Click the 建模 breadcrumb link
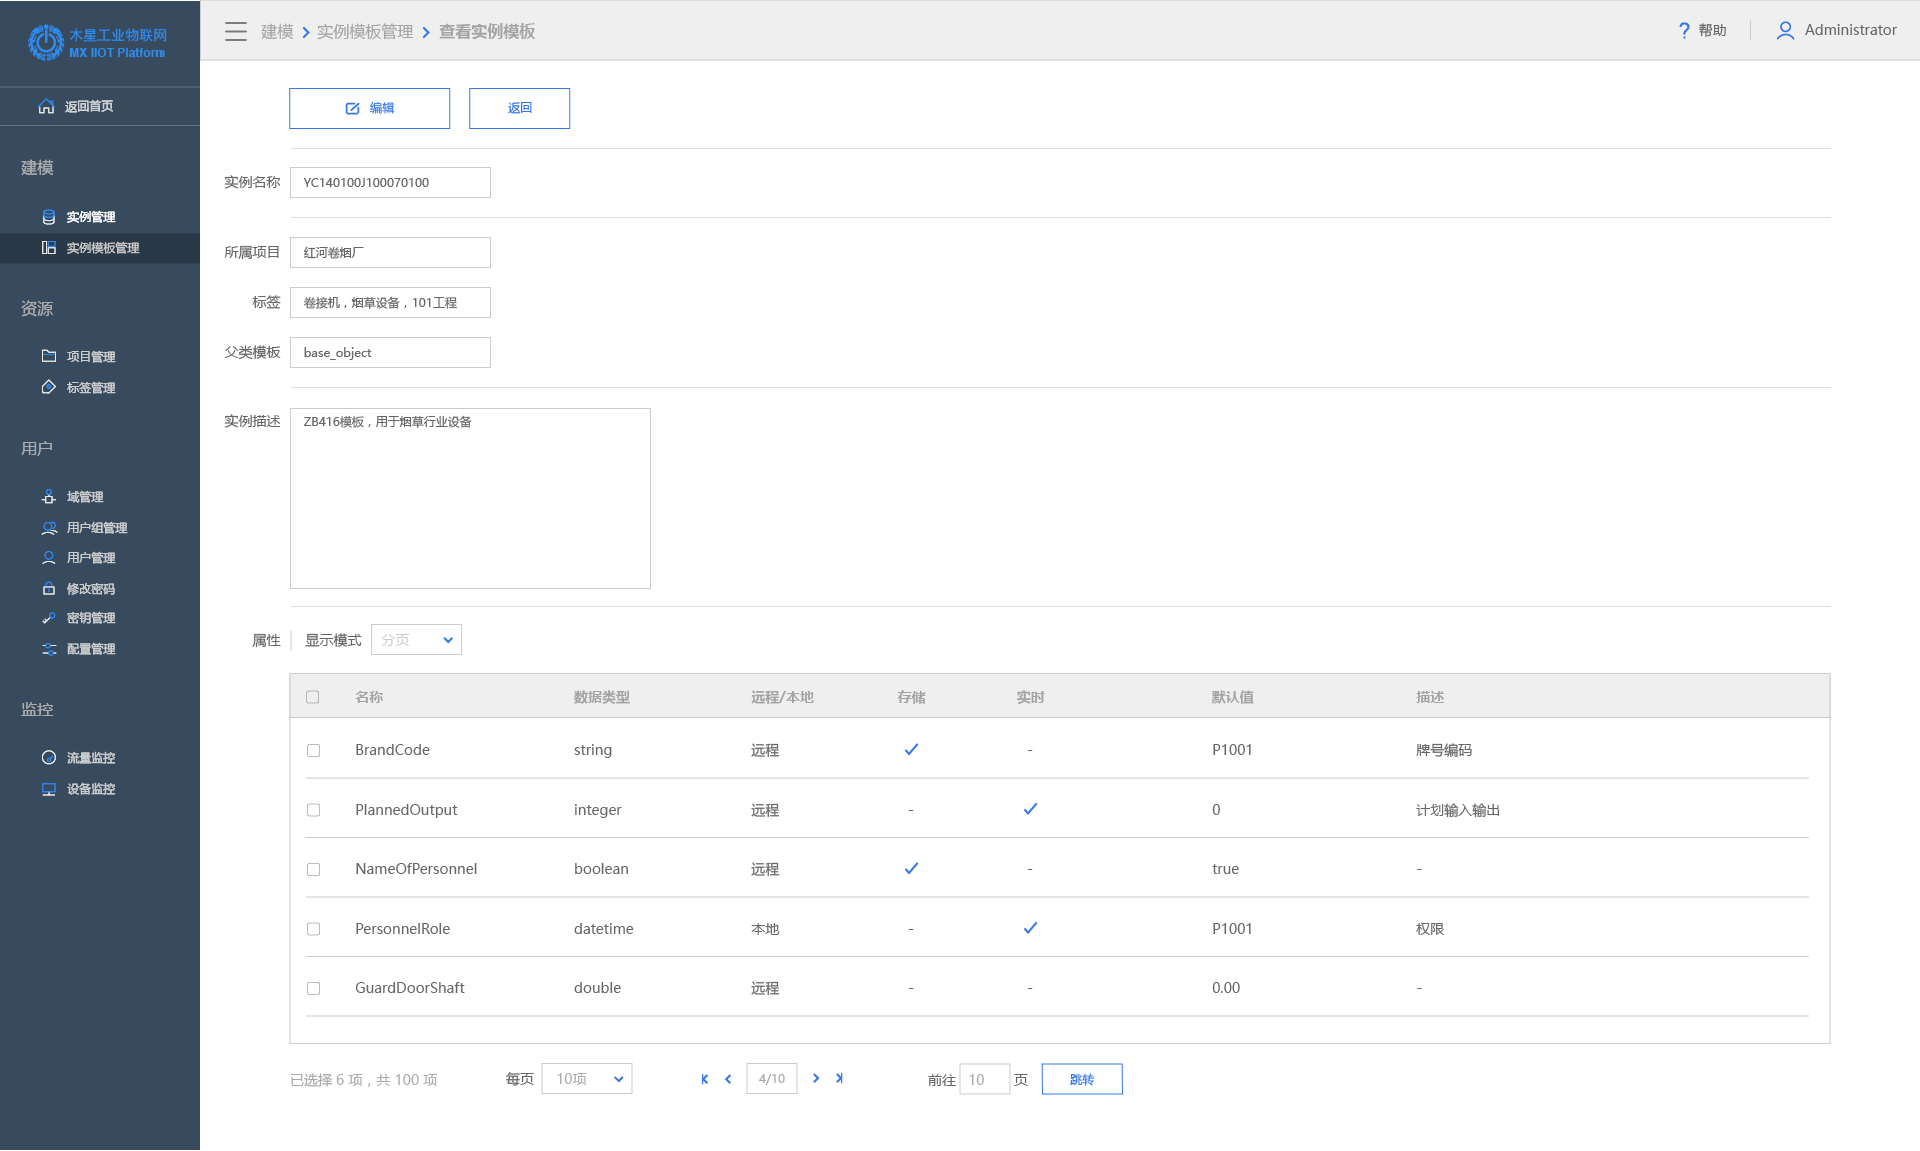1920x1151 pixels. click(277, 32)
